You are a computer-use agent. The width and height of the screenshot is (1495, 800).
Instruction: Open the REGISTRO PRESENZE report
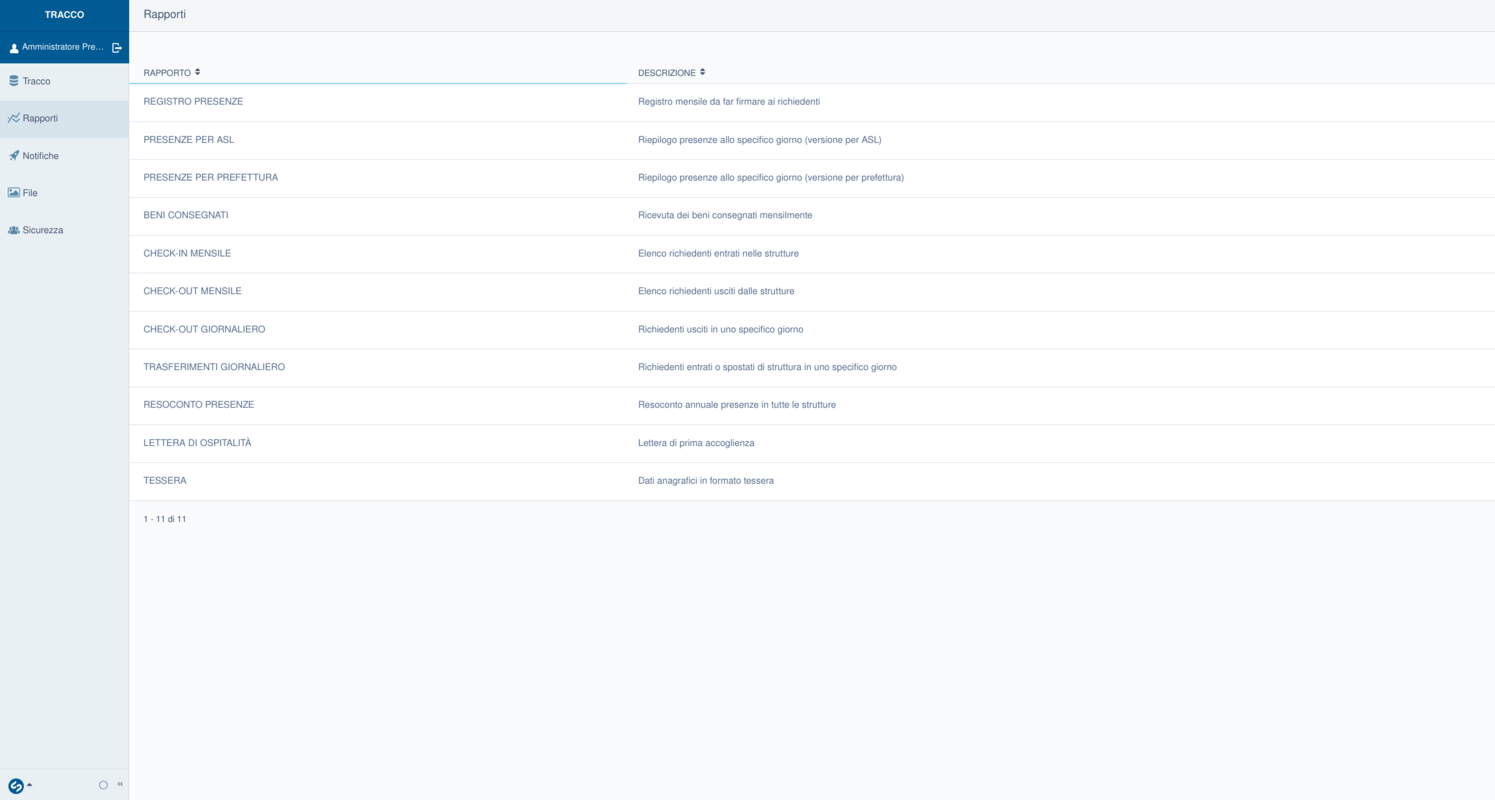[x=193, y=102]
